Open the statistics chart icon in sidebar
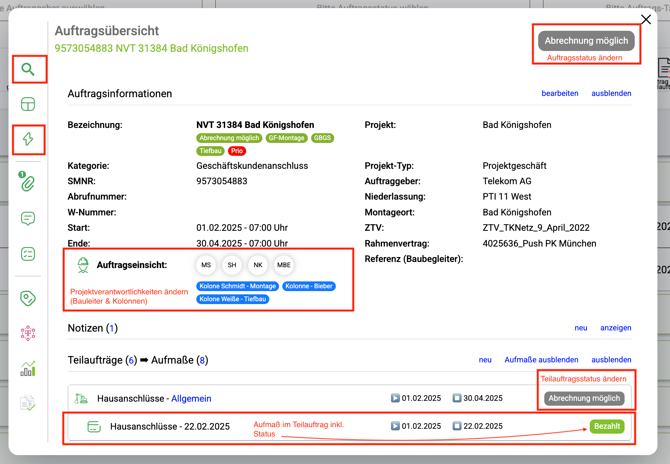670x464 pixels. pyautogui.click(x=28, y=369)
